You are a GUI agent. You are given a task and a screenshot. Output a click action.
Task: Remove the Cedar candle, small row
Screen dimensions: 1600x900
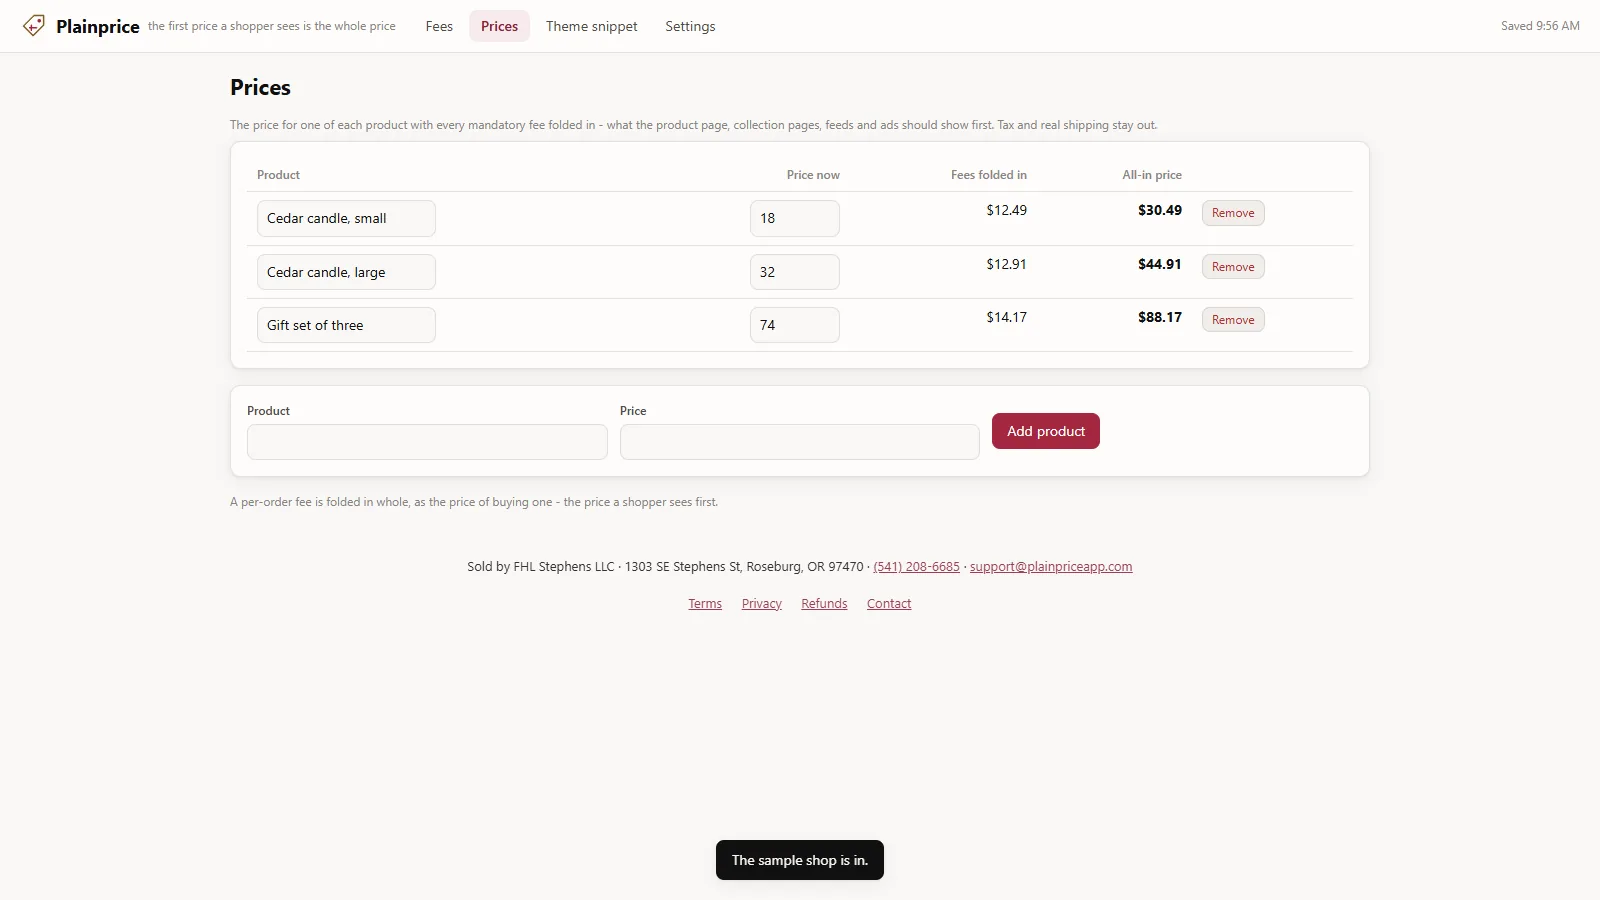pyautogui.click(x=1233, y=213)
